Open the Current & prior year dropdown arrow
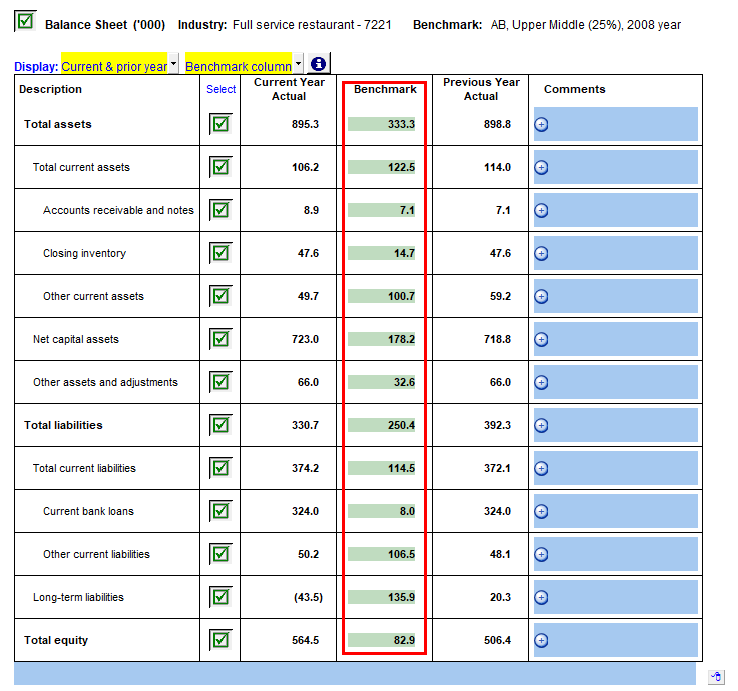Screen dimensions: 738x691 (174, 63)
